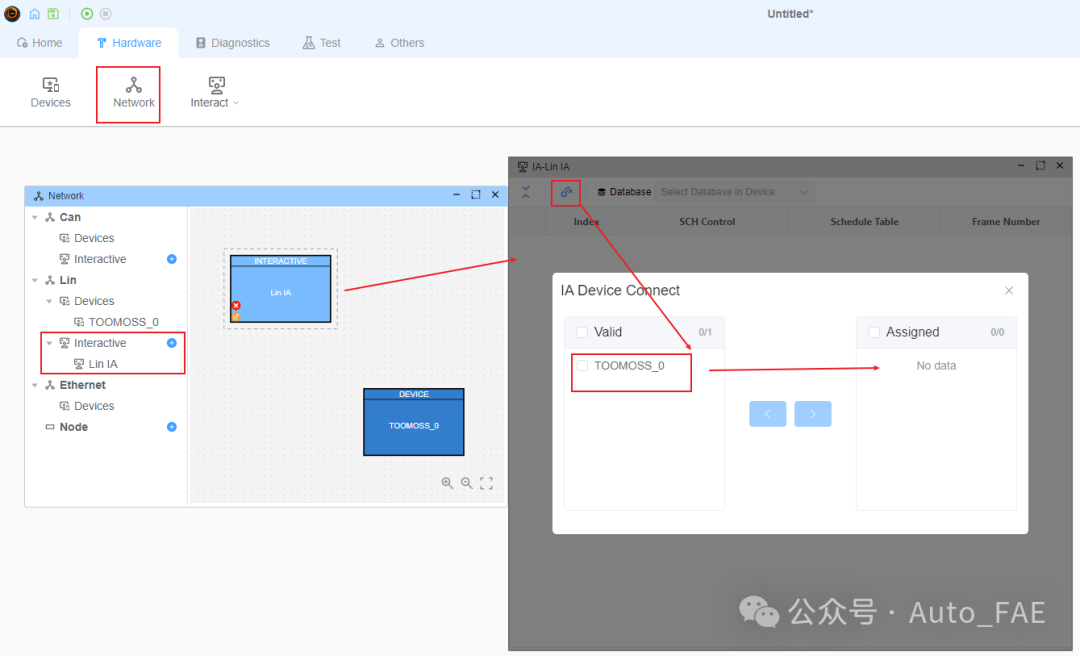Zoom in the network canvas
1080x656 pixels.
[447, 483]
